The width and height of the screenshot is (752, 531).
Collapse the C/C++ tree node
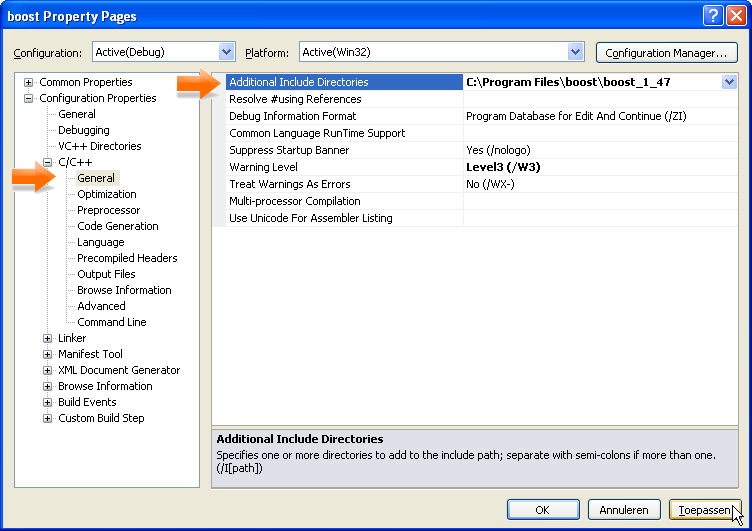[x=47, y=162]
